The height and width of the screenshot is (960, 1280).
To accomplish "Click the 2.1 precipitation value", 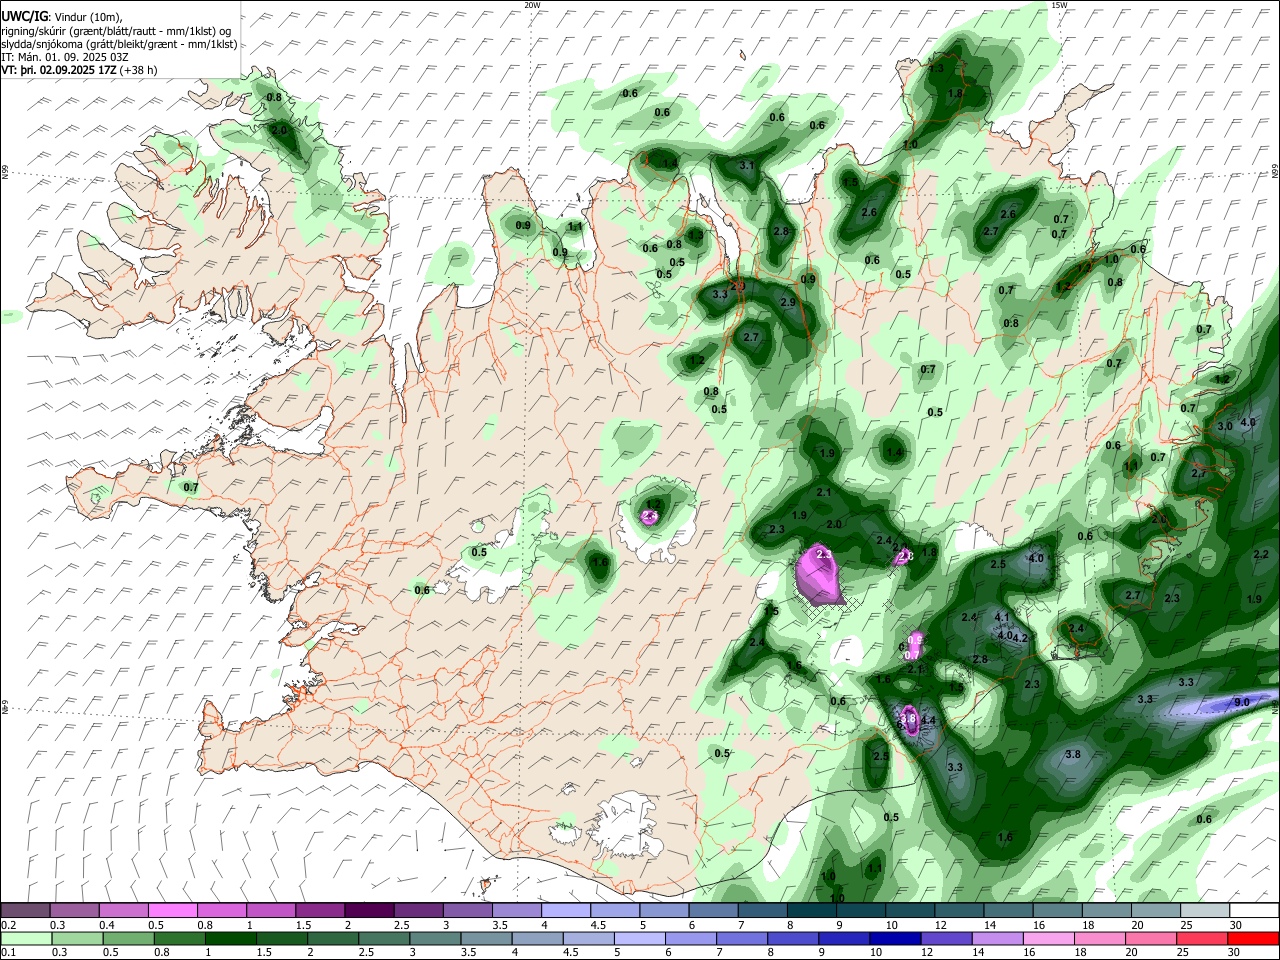I will tap(824, 492).
